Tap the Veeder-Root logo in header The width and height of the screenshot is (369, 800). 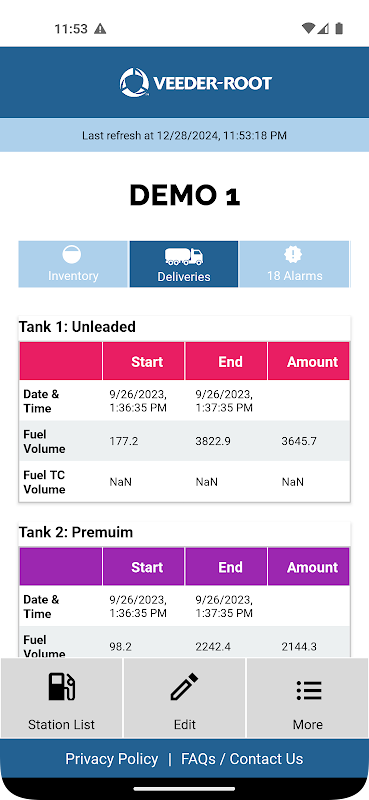click(x=195, y=83)
